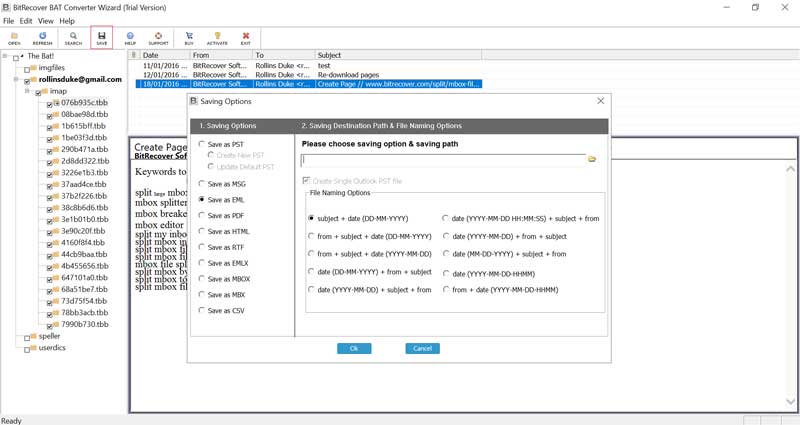Screen dimensions: 800x425
Task: Uncheck 7990b730.tbb folder checkbox
Action: pos(49,326)
